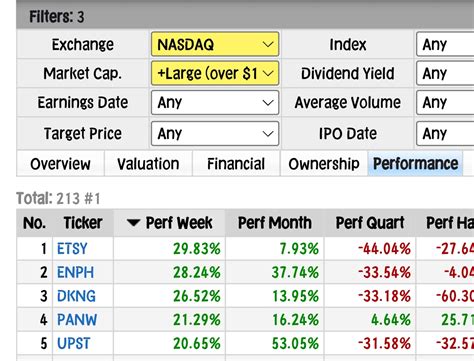Open the Market Cap. filter dropdown
This screenshot has height=361, width=474.
coord(215,73)
